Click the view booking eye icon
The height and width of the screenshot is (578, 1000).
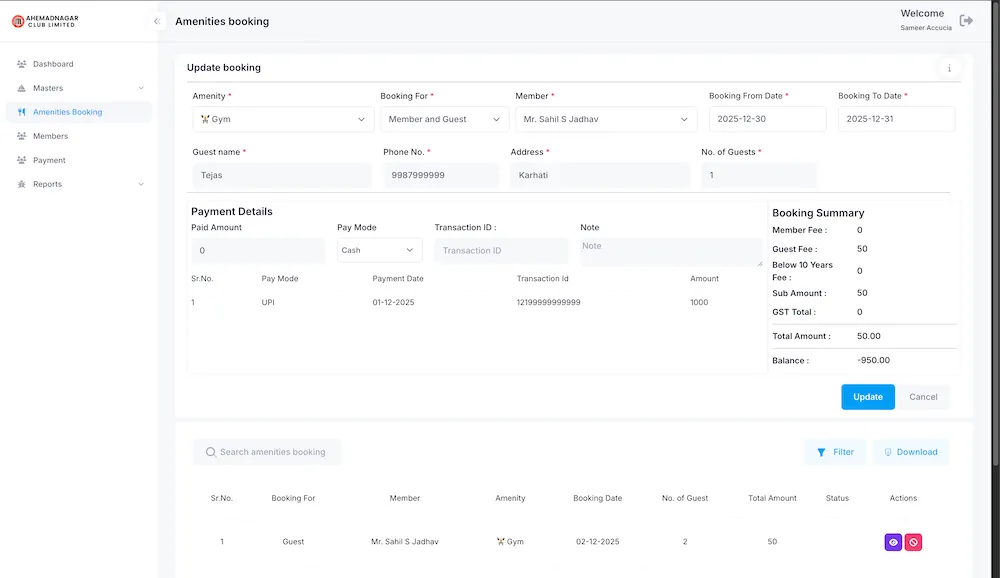click(893, 542)
